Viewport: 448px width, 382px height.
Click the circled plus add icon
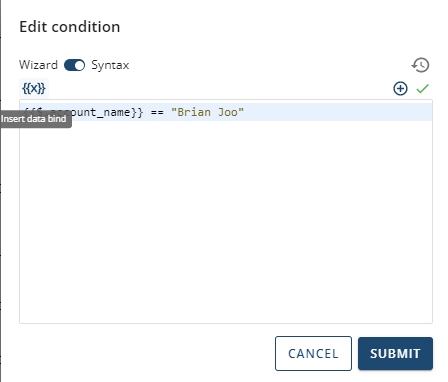400,89
